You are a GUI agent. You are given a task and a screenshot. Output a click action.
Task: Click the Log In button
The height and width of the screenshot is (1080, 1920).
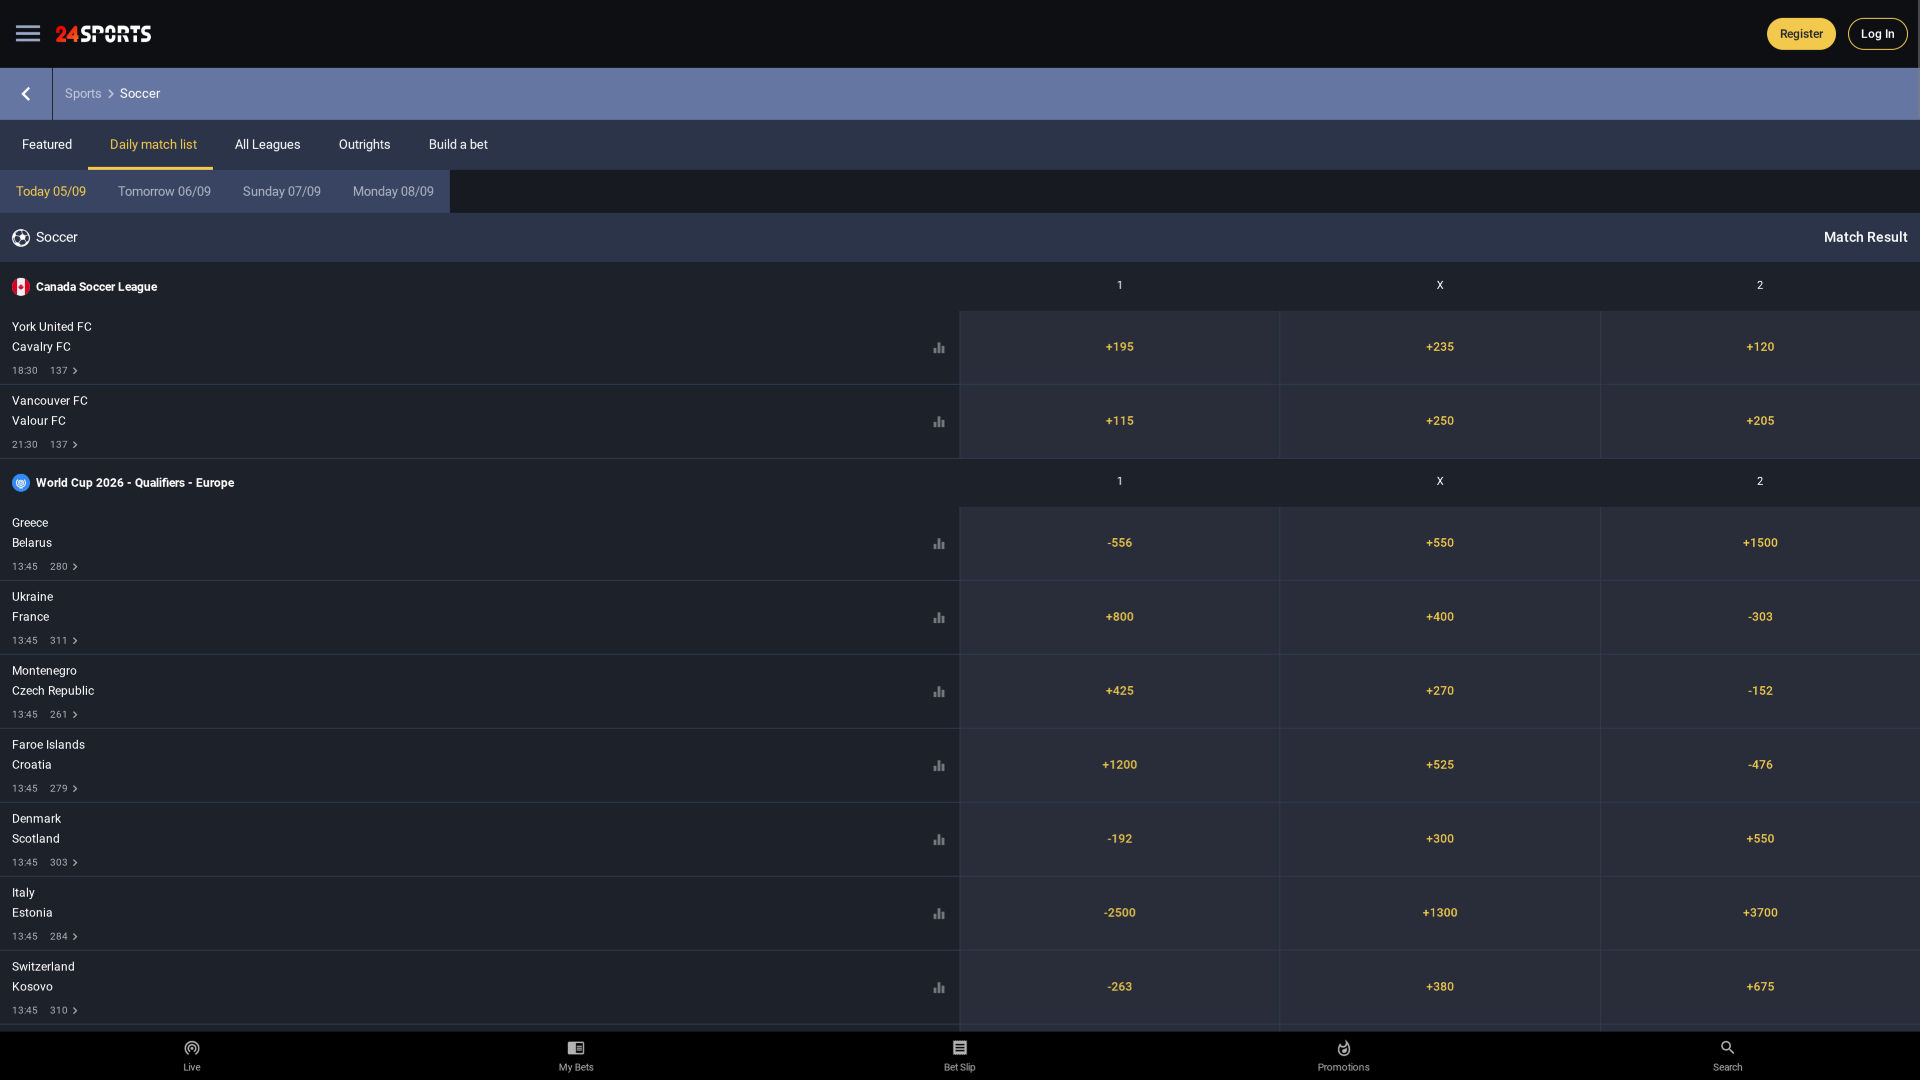[1877, 33]
